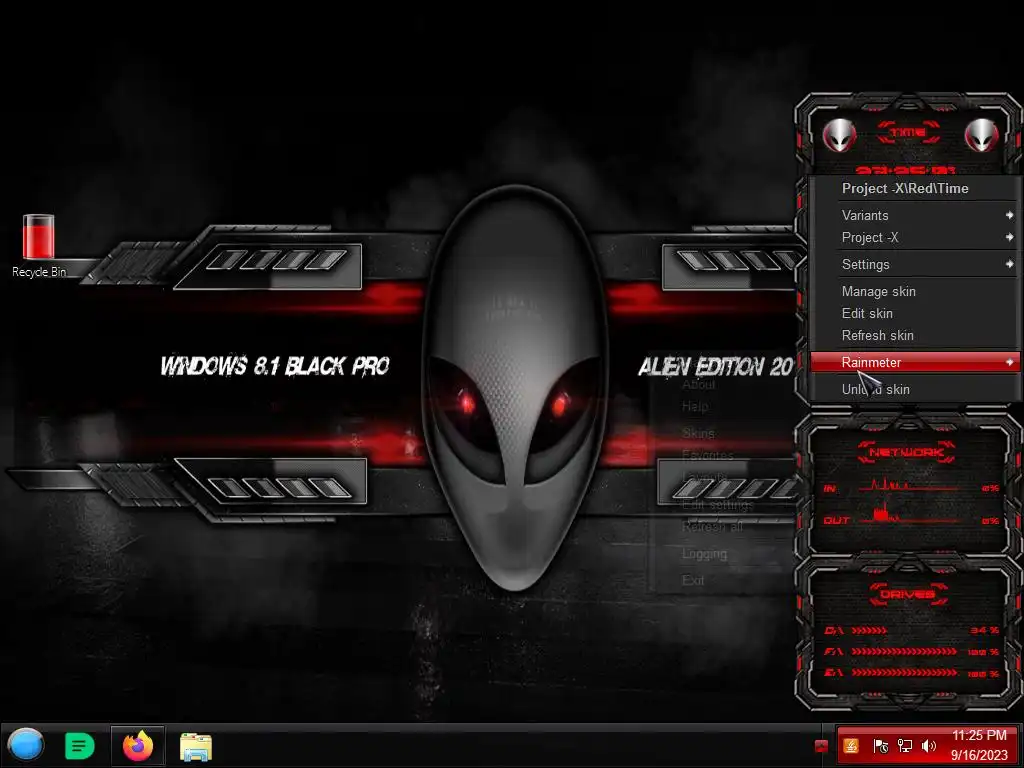1024x768 pixels.
Task: Click the F:\ drive usage bar
Action: coord(904,652)
